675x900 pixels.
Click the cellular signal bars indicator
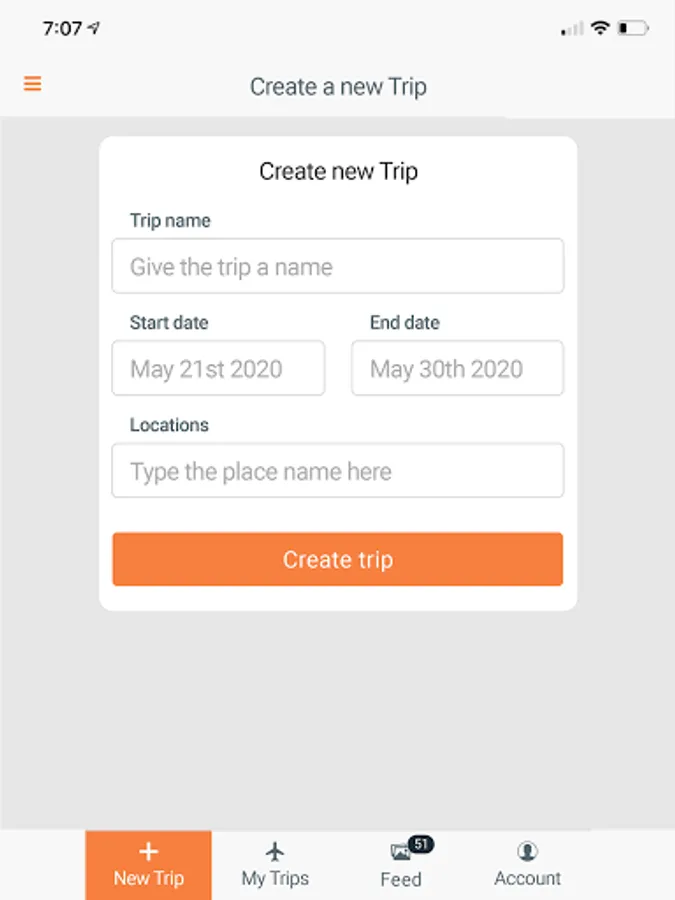pos(572,29)
